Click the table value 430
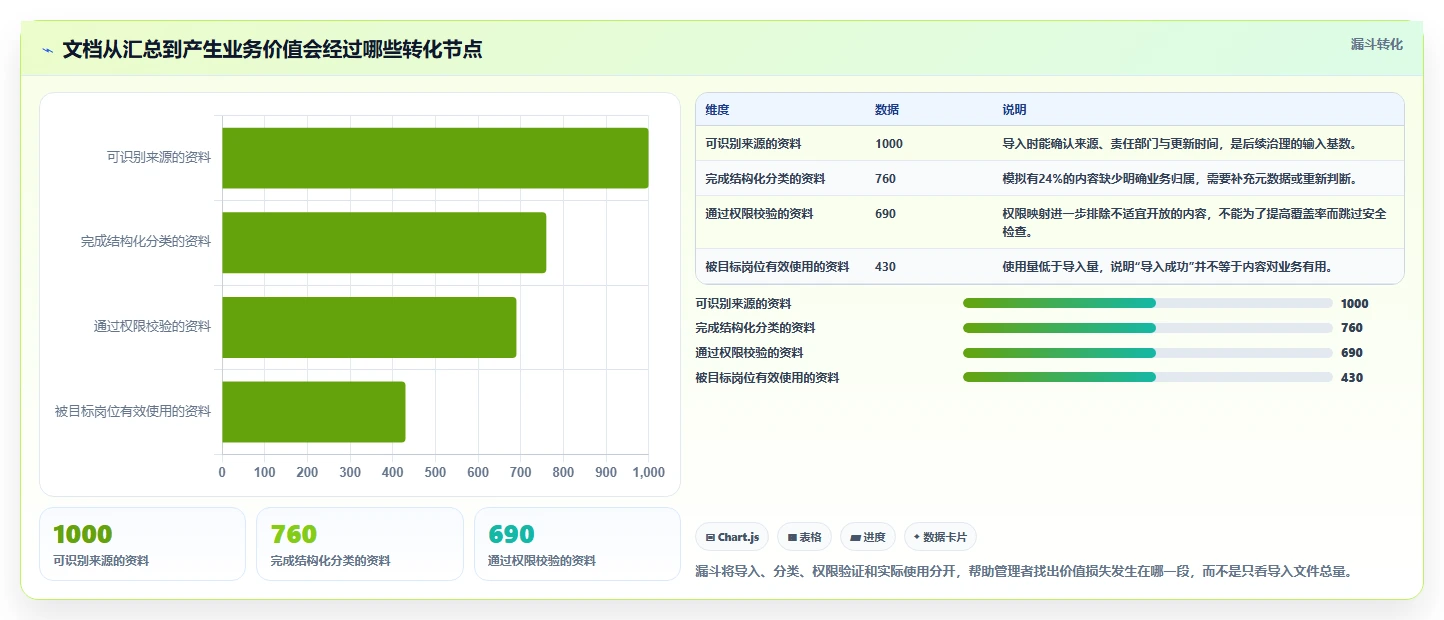 [x=886, y=267]
